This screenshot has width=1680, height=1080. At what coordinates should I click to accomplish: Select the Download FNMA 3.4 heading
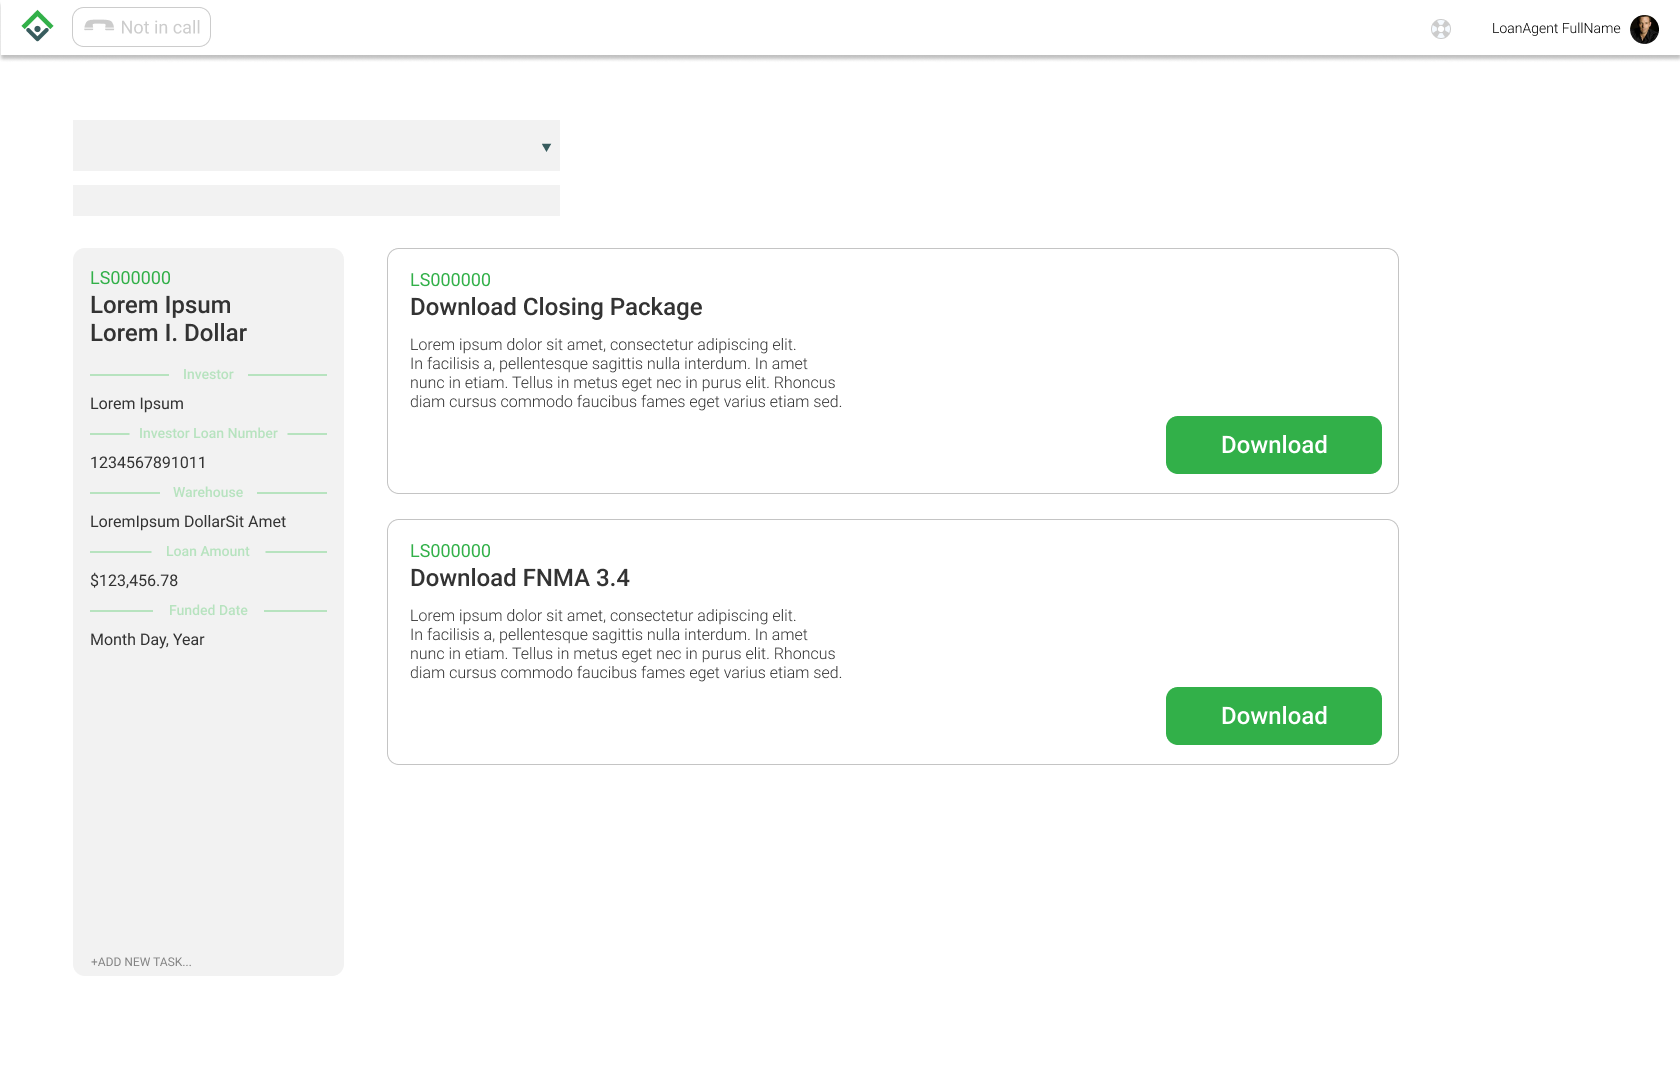(x=520, y=578)
